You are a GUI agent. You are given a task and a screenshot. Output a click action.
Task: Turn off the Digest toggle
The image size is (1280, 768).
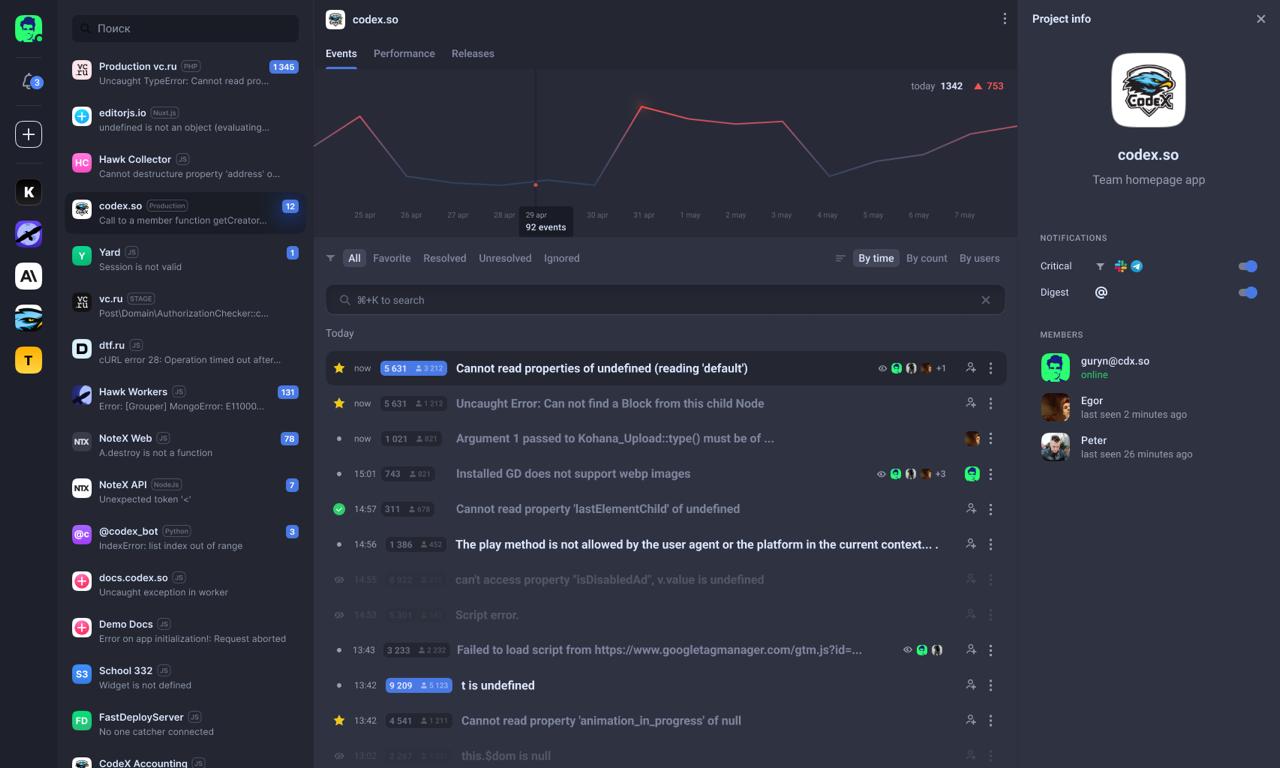[1247, 292]
